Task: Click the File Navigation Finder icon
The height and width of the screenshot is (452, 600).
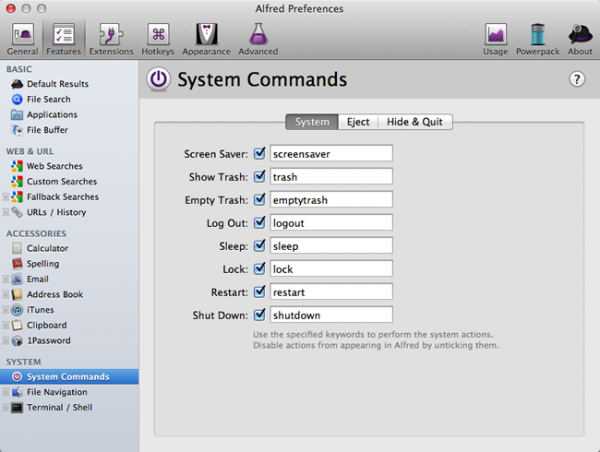Action: click(17, 392)
